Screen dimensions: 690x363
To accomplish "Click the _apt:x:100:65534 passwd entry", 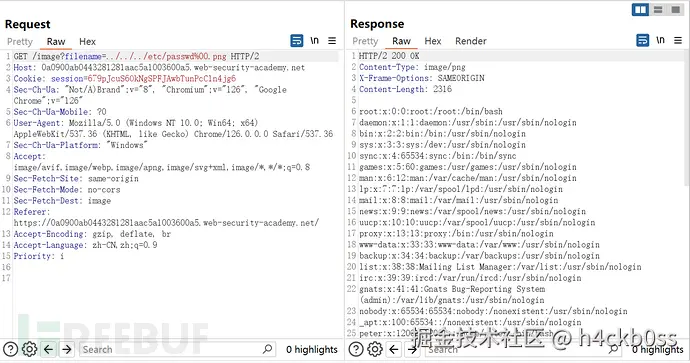I will (x=470, y=323).
